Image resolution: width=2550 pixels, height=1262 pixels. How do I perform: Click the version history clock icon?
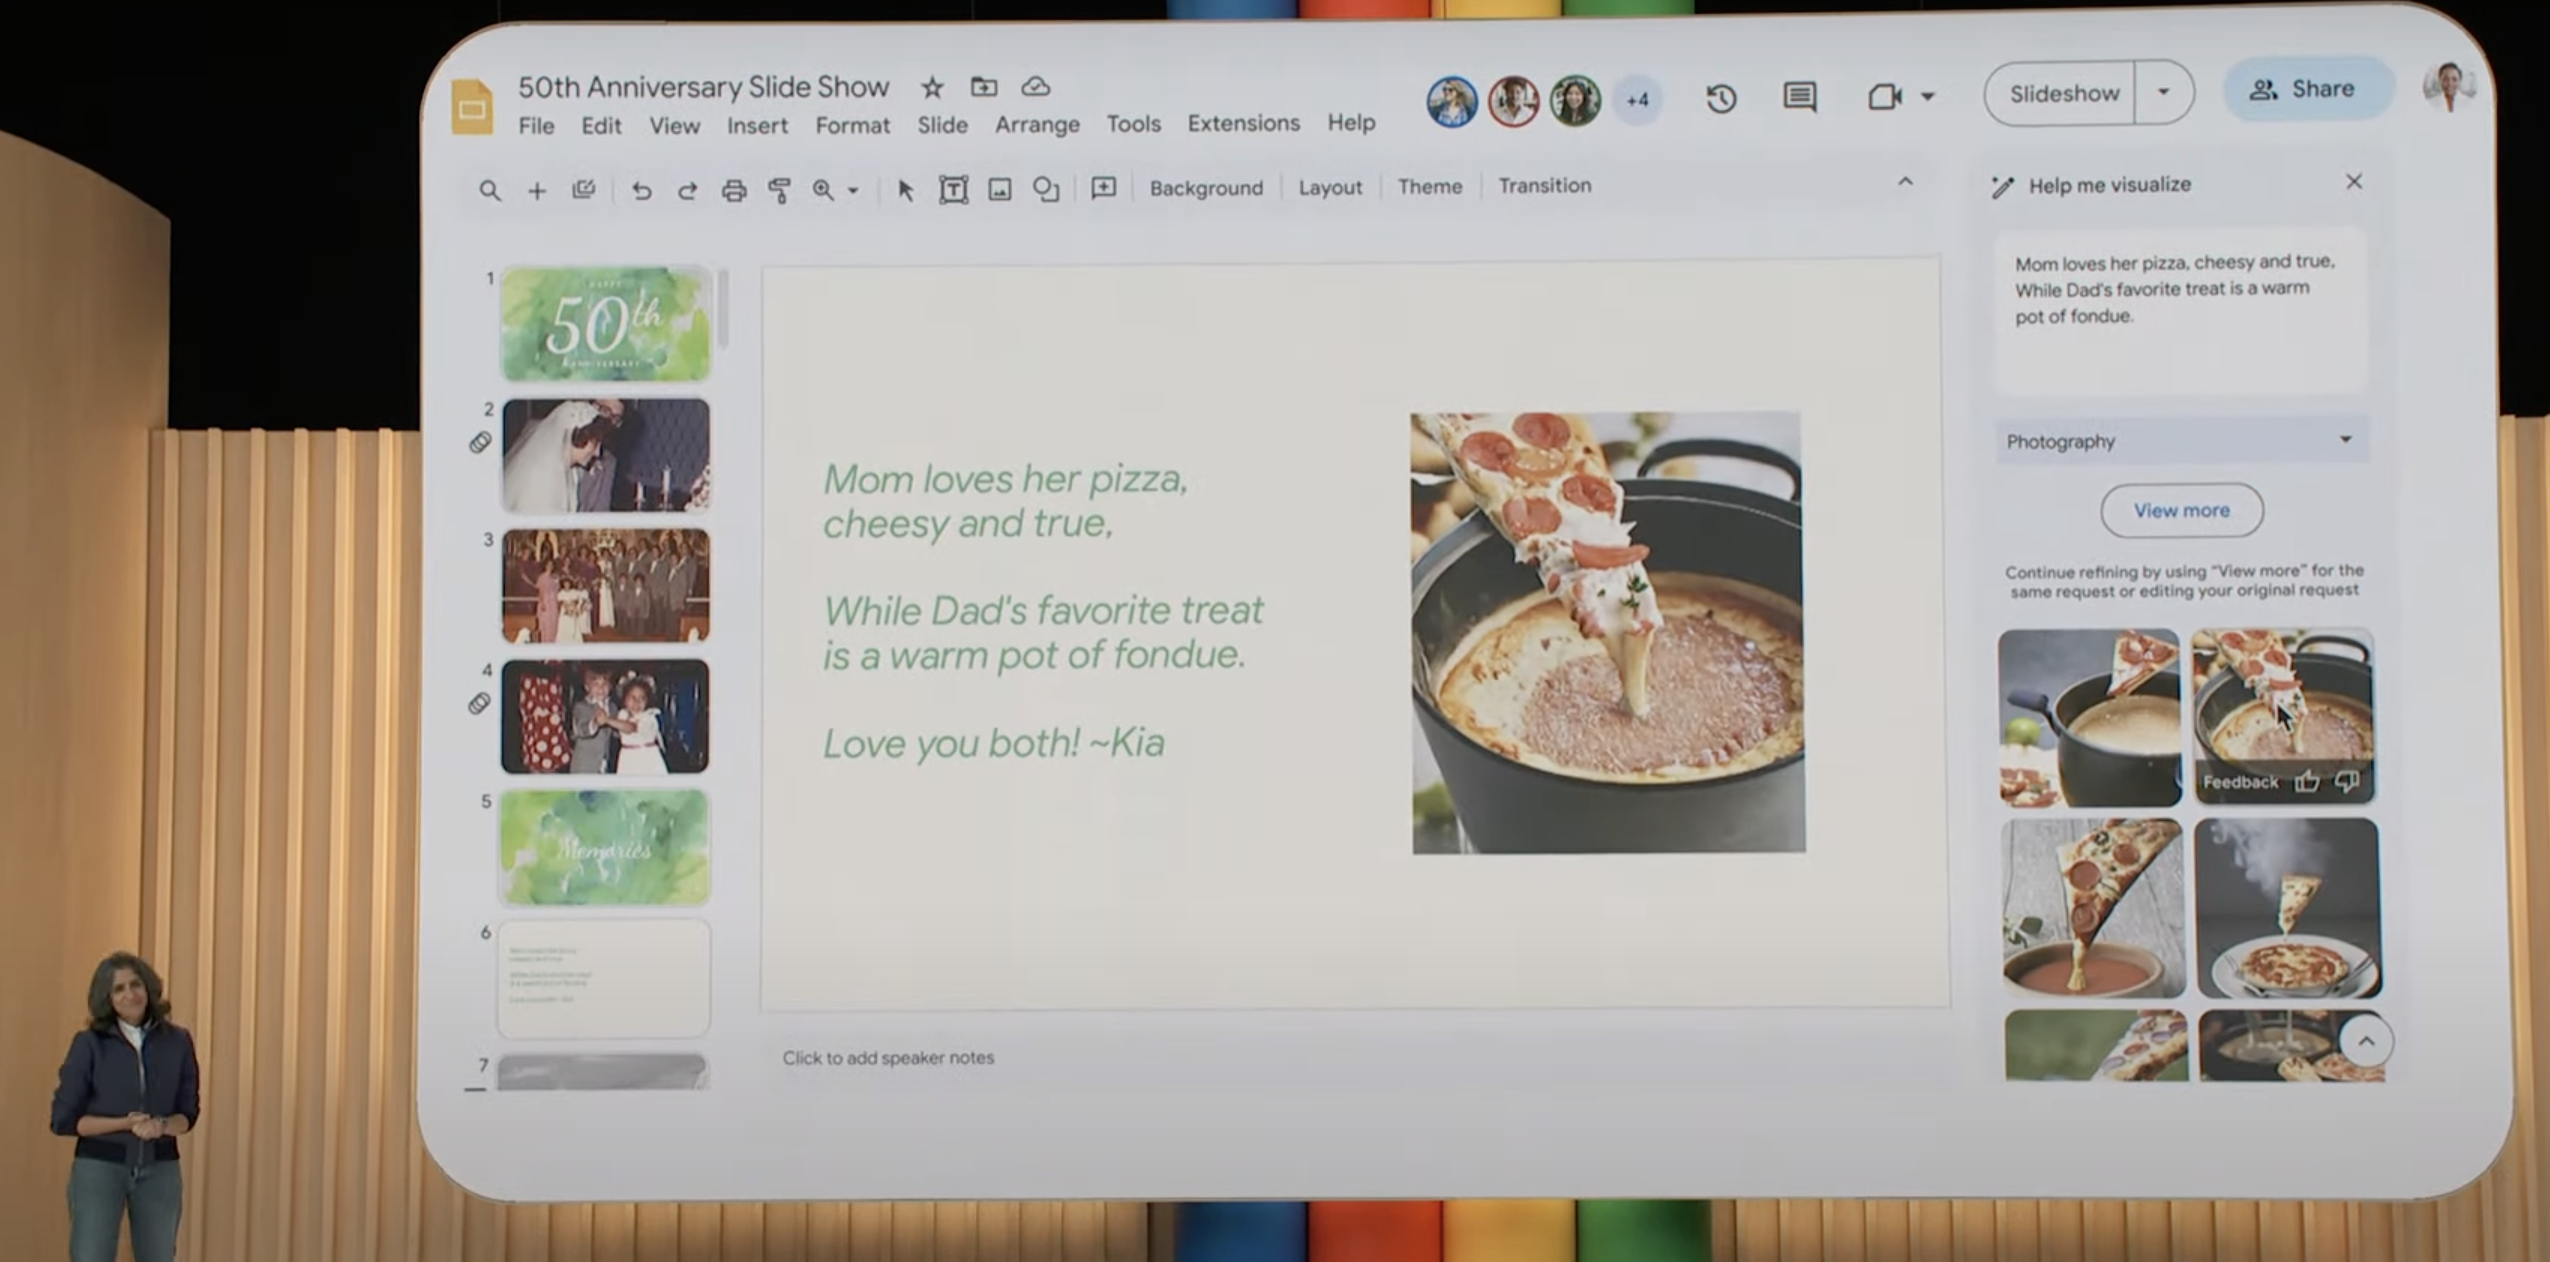click(1721, 98)
